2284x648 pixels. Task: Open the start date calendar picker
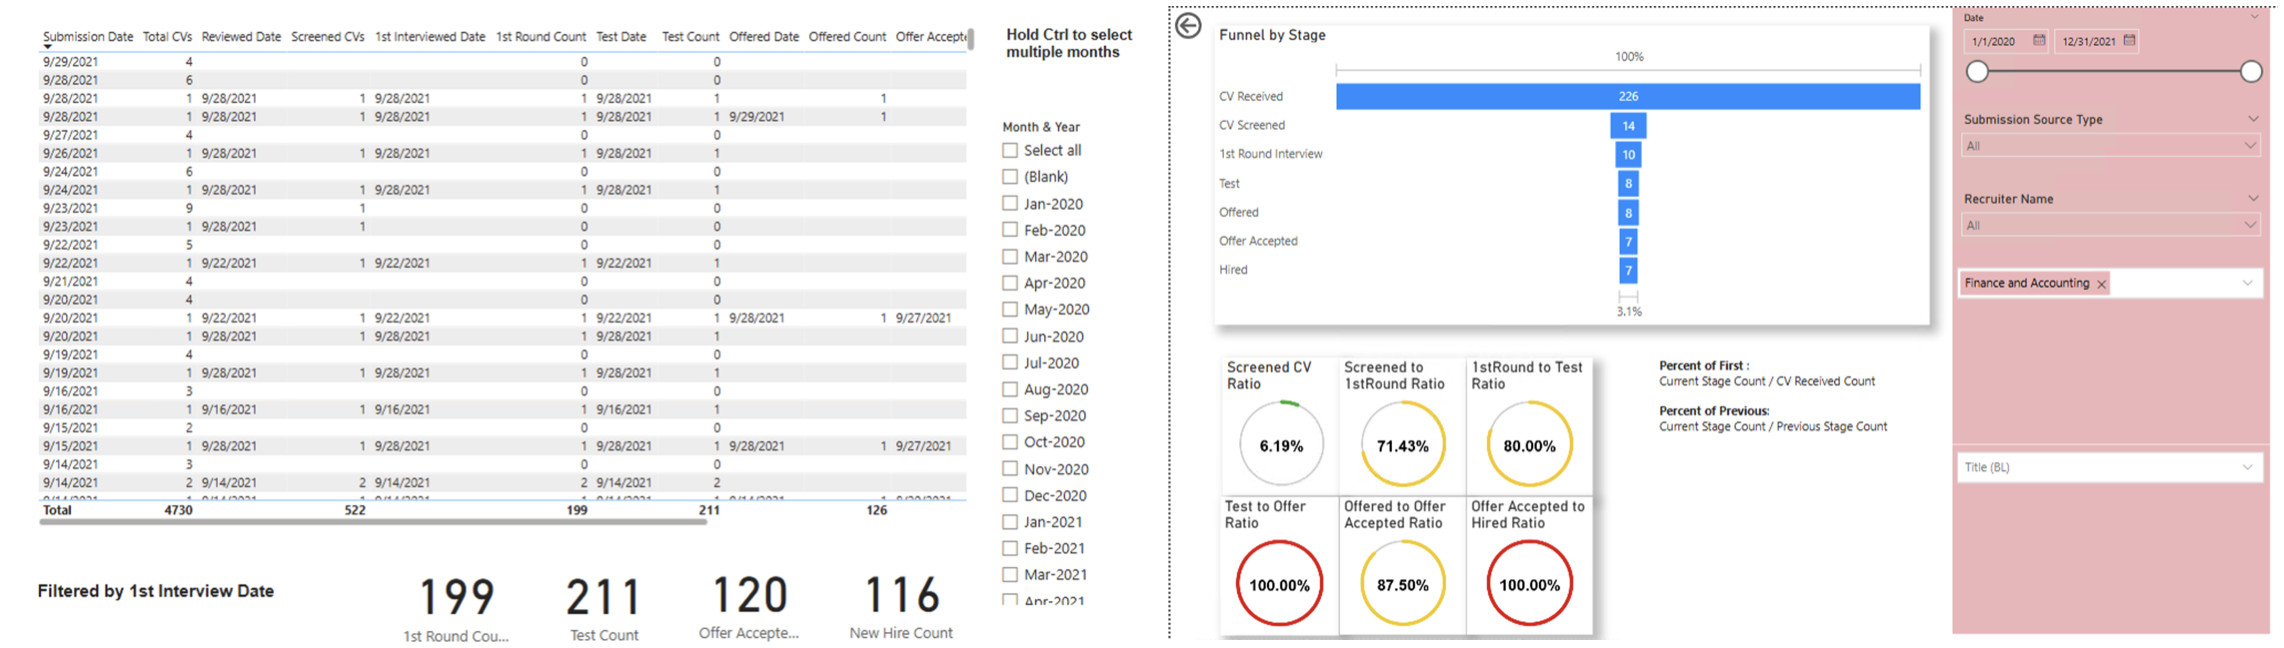(2039, 41)
